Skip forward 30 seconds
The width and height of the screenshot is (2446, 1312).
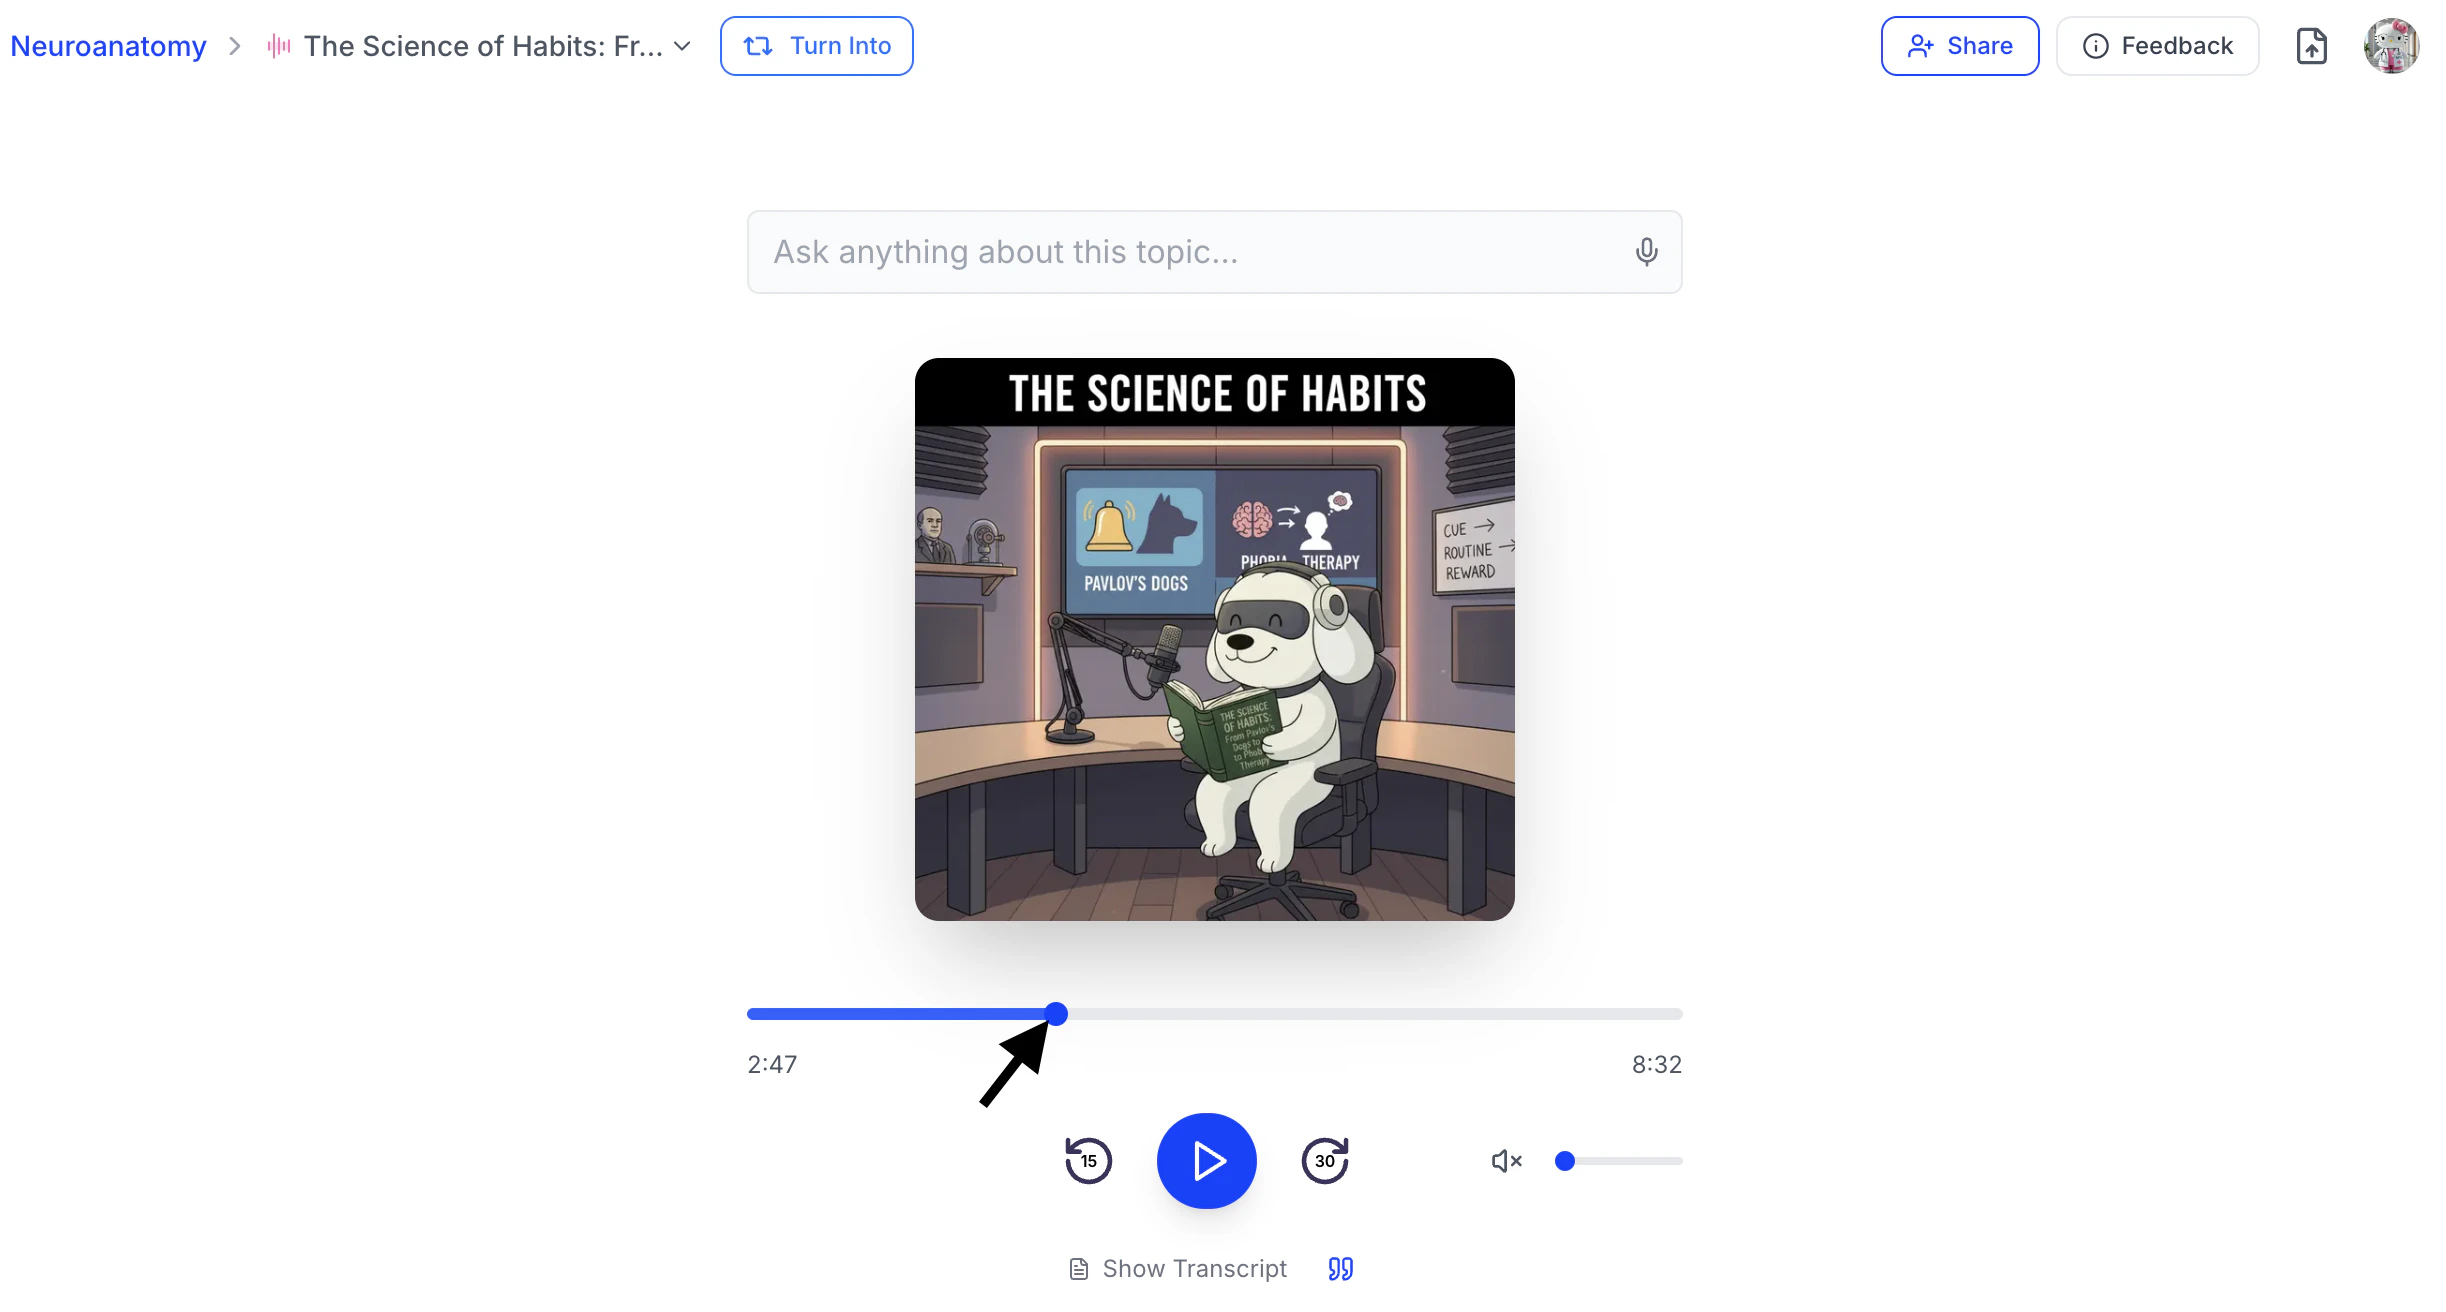coord(1325,1161)
